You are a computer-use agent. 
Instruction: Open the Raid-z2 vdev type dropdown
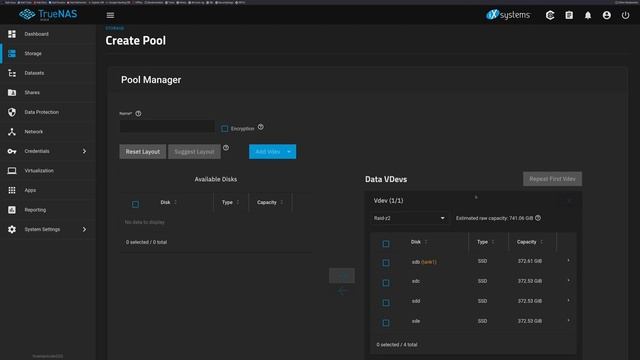[x=409, y=218]
